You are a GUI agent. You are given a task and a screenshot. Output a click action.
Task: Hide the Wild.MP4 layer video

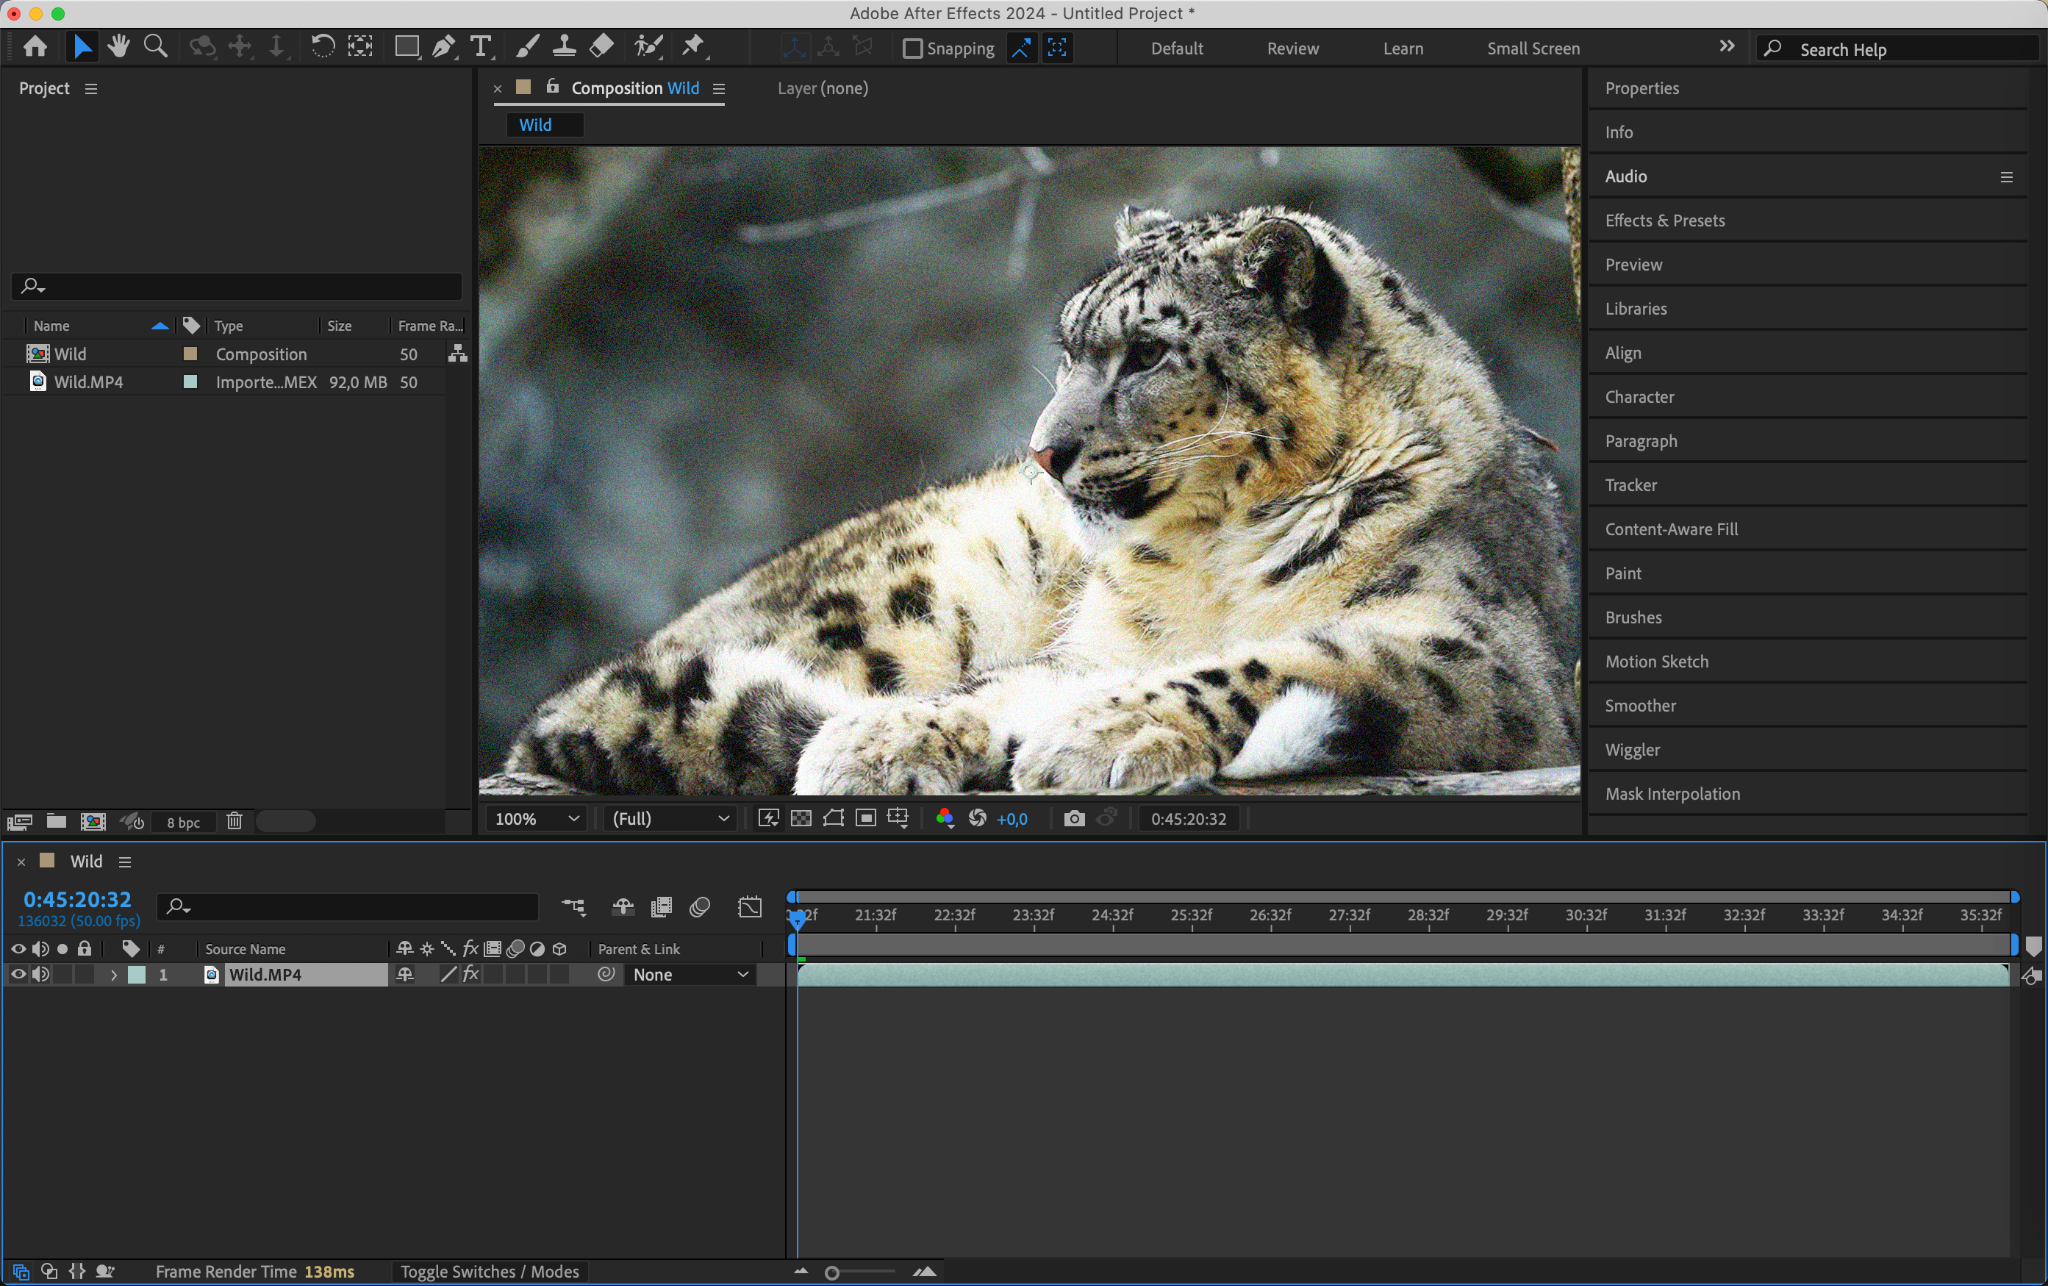(18, 974)
